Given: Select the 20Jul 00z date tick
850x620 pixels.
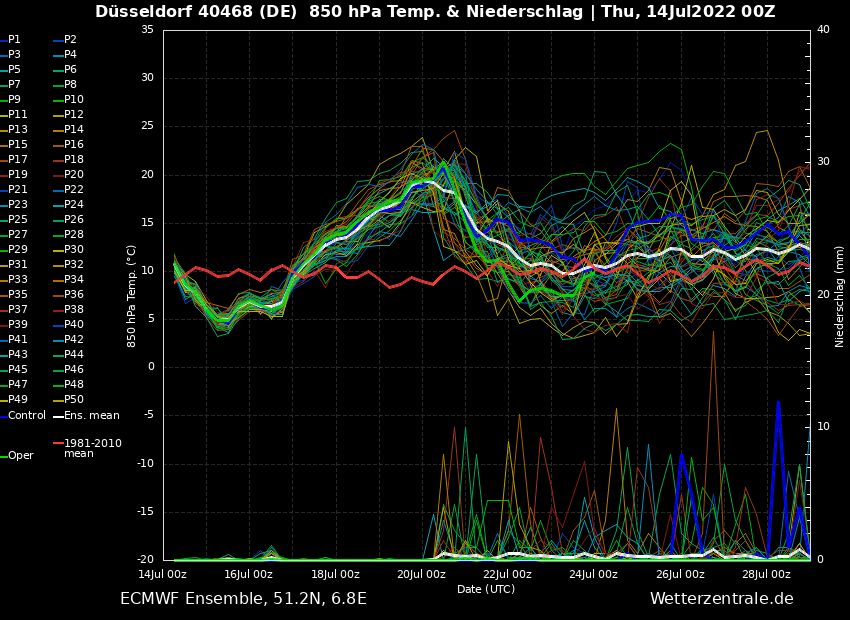Looking at the screenshot, I should (x=421, y=574).
